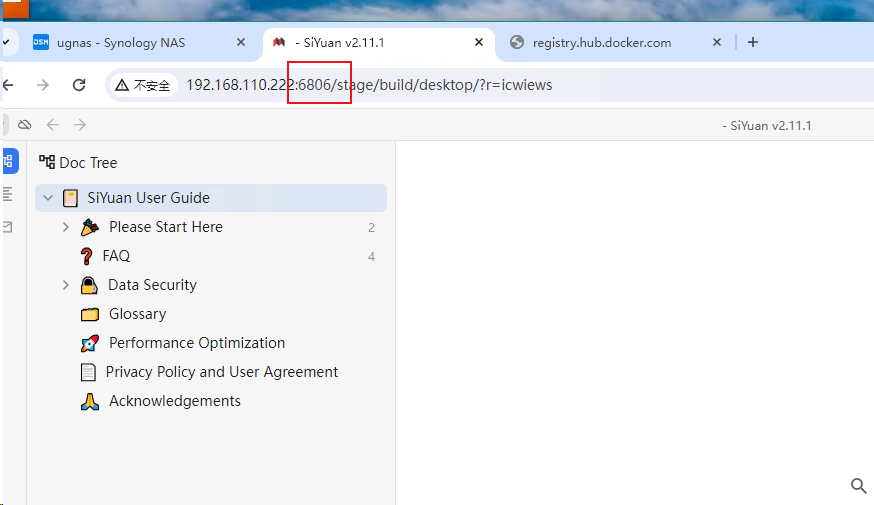This screenshot has width=874, height=505.
Task: Click the page icon of Privacy Policy
Action: tap(88, 372)
